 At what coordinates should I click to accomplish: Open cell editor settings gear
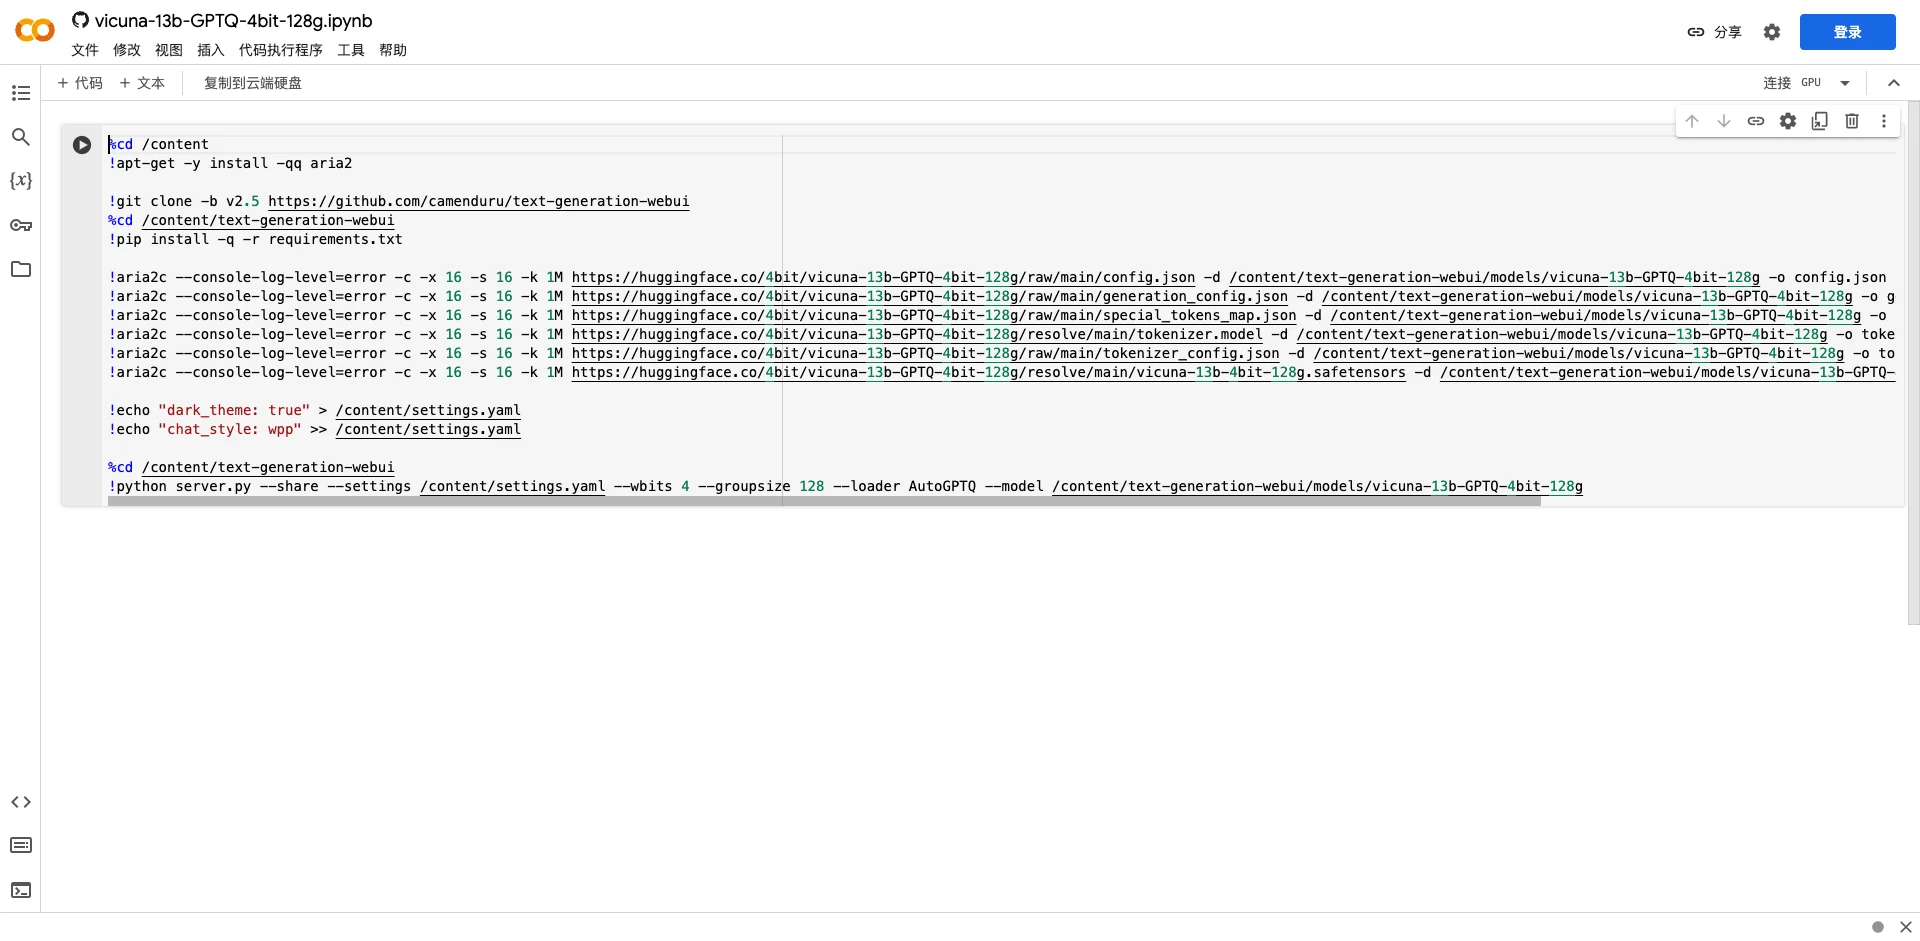pyautogui.click(x=1788, y=121)
